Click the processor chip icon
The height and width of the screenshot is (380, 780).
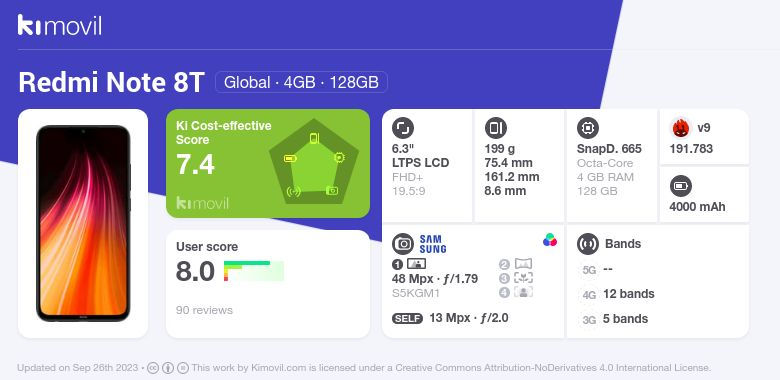point(587,128)
